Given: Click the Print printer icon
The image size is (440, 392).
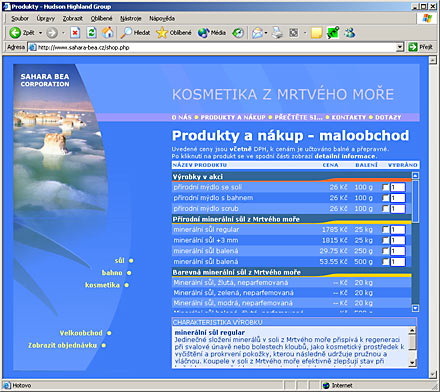Looking at the screenshot, I should coord(277,33).
